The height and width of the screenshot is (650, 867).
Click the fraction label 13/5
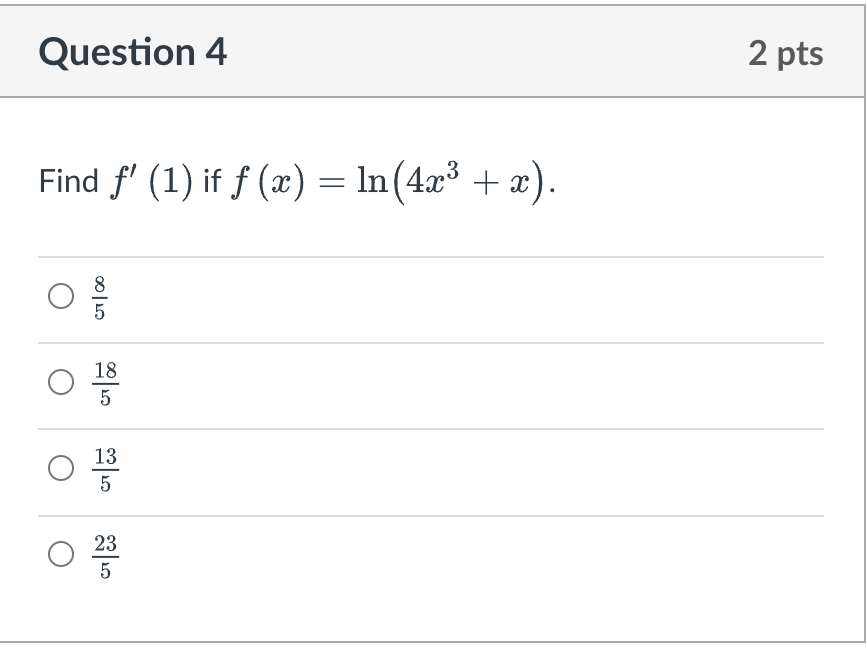click(103, 465)
